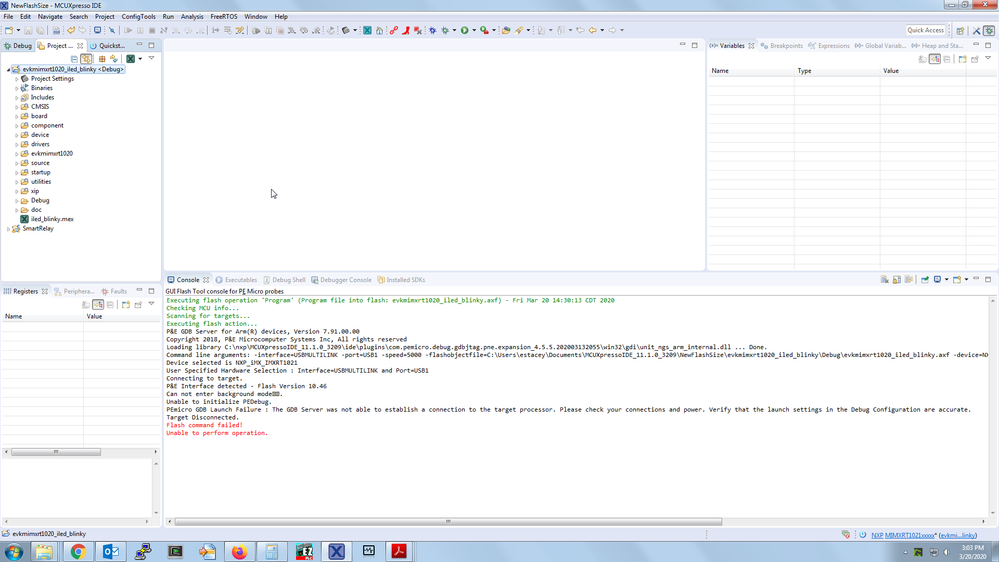Image resolution: width=999 pixels, height=562 pixels.
Task: Open the Analysis menu
Action: point(192,17)
